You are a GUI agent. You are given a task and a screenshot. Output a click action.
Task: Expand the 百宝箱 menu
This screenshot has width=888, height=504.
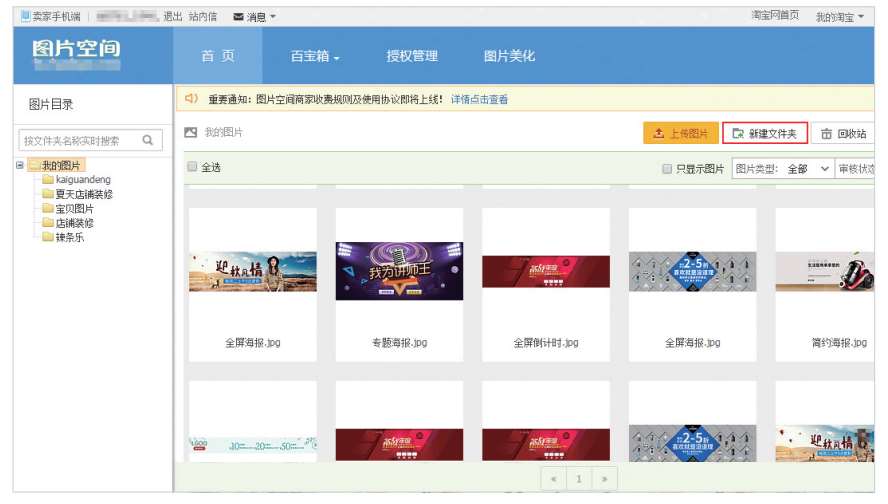(x=315, y=57)
